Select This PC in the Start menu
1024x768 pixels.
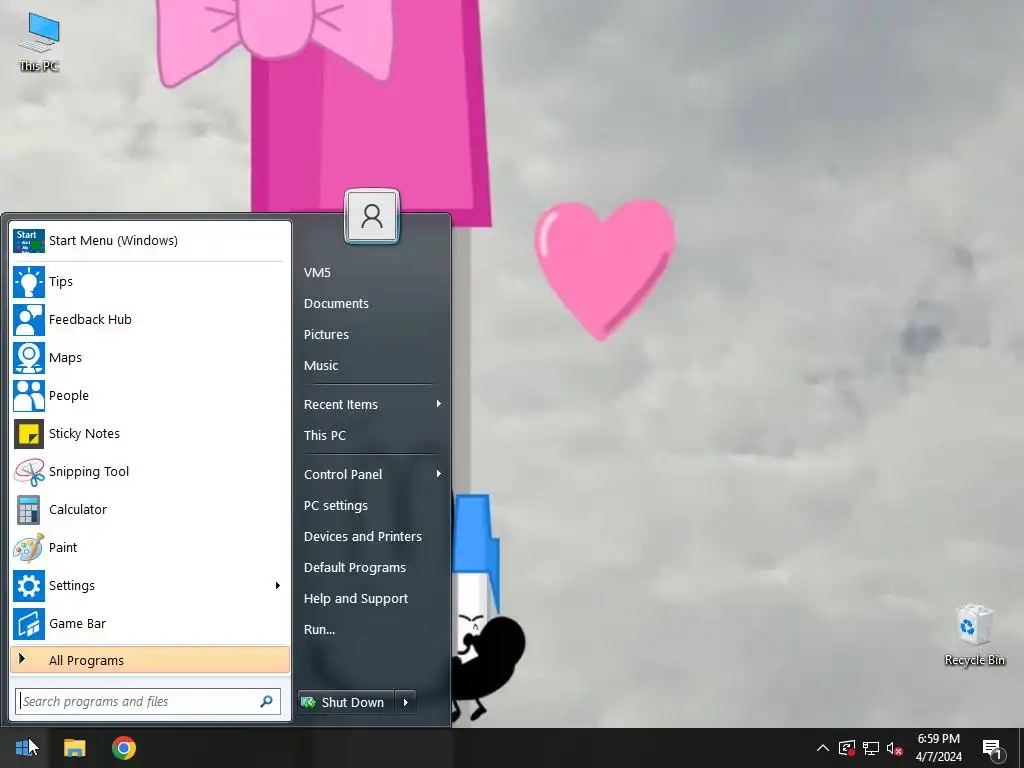coord(325,436)
